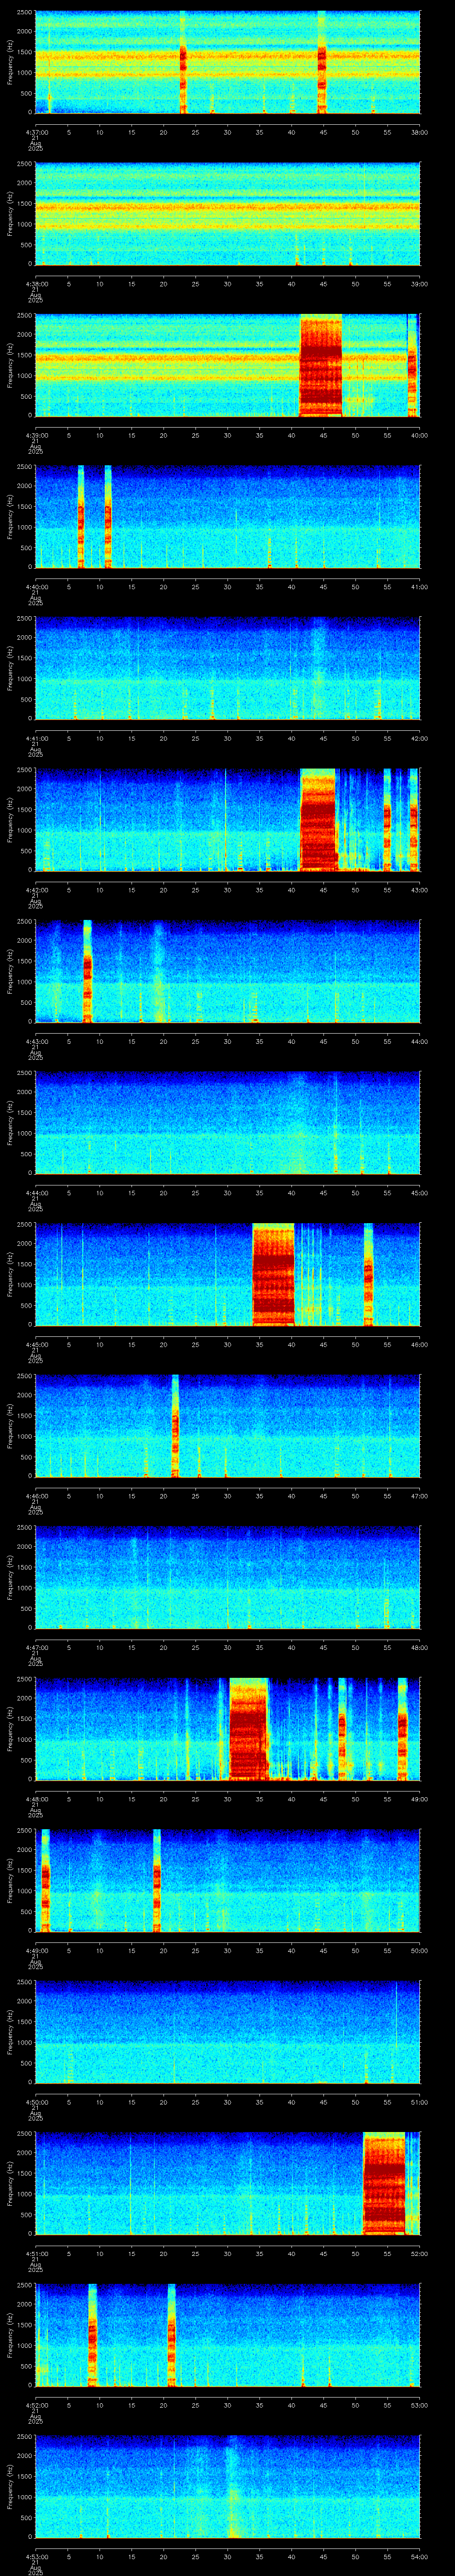Click the 4:50:00 start time label
Screen dimensions: 455x2576
click(x=36, y=2102)
